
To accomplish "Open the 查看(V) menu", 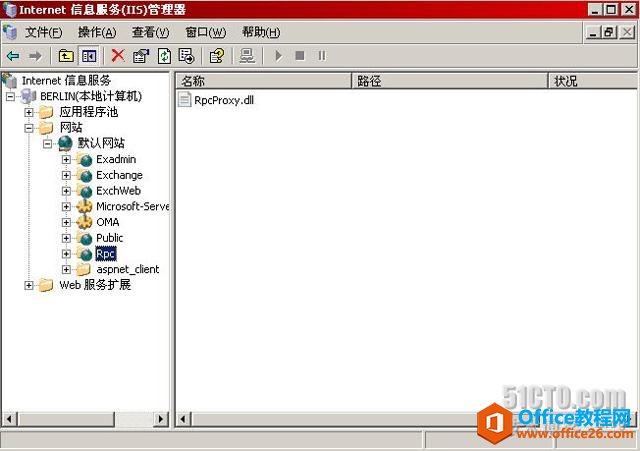I will tap(151, 32).
